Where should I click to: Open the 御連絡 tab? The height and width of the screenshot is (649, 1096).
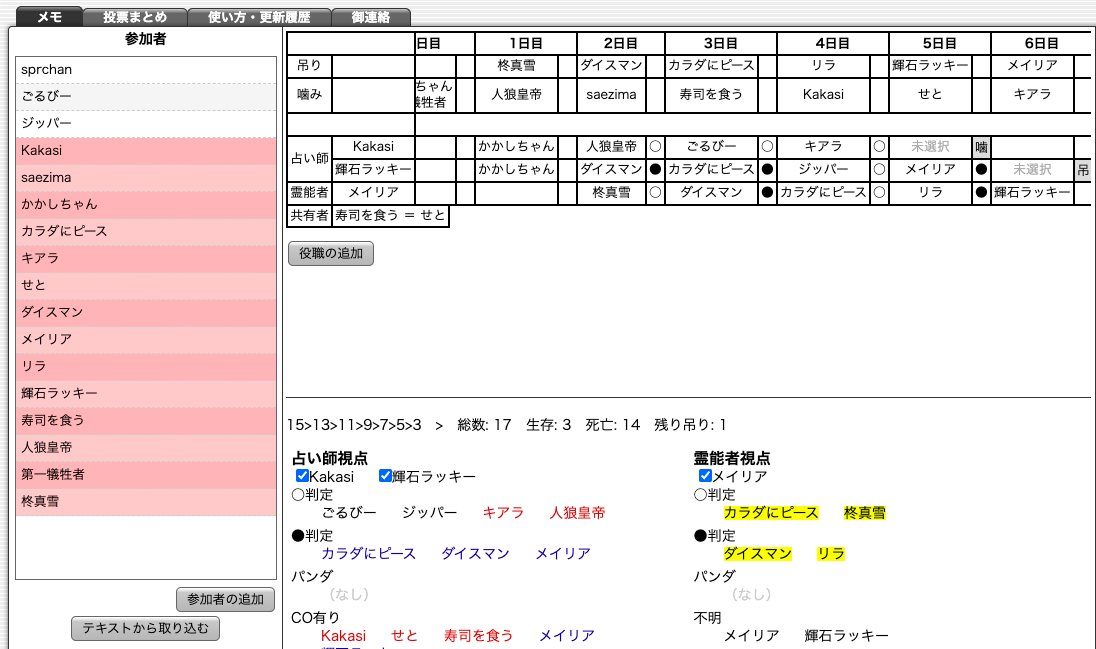370,17
